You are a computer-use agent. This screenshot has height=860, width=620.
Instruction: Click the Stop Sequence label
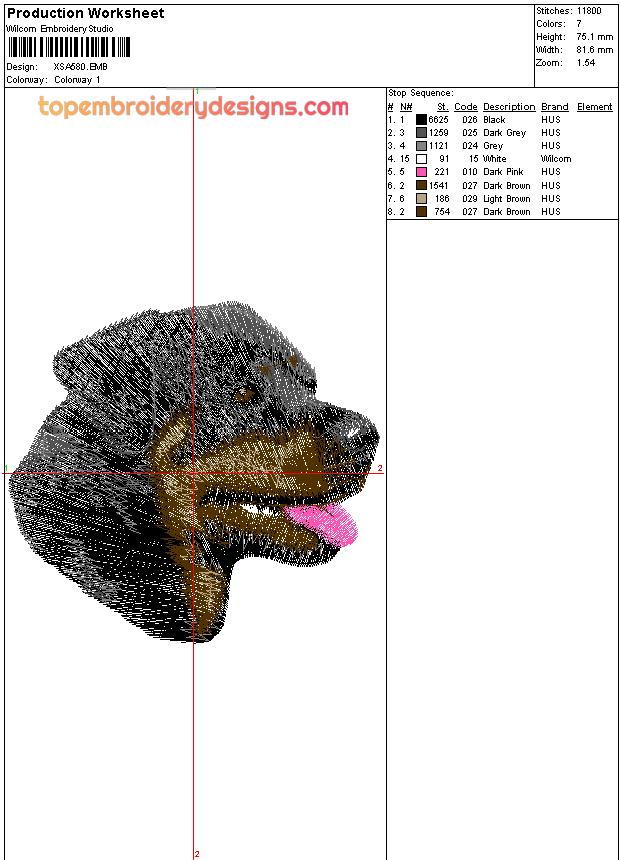coord(420,93)
